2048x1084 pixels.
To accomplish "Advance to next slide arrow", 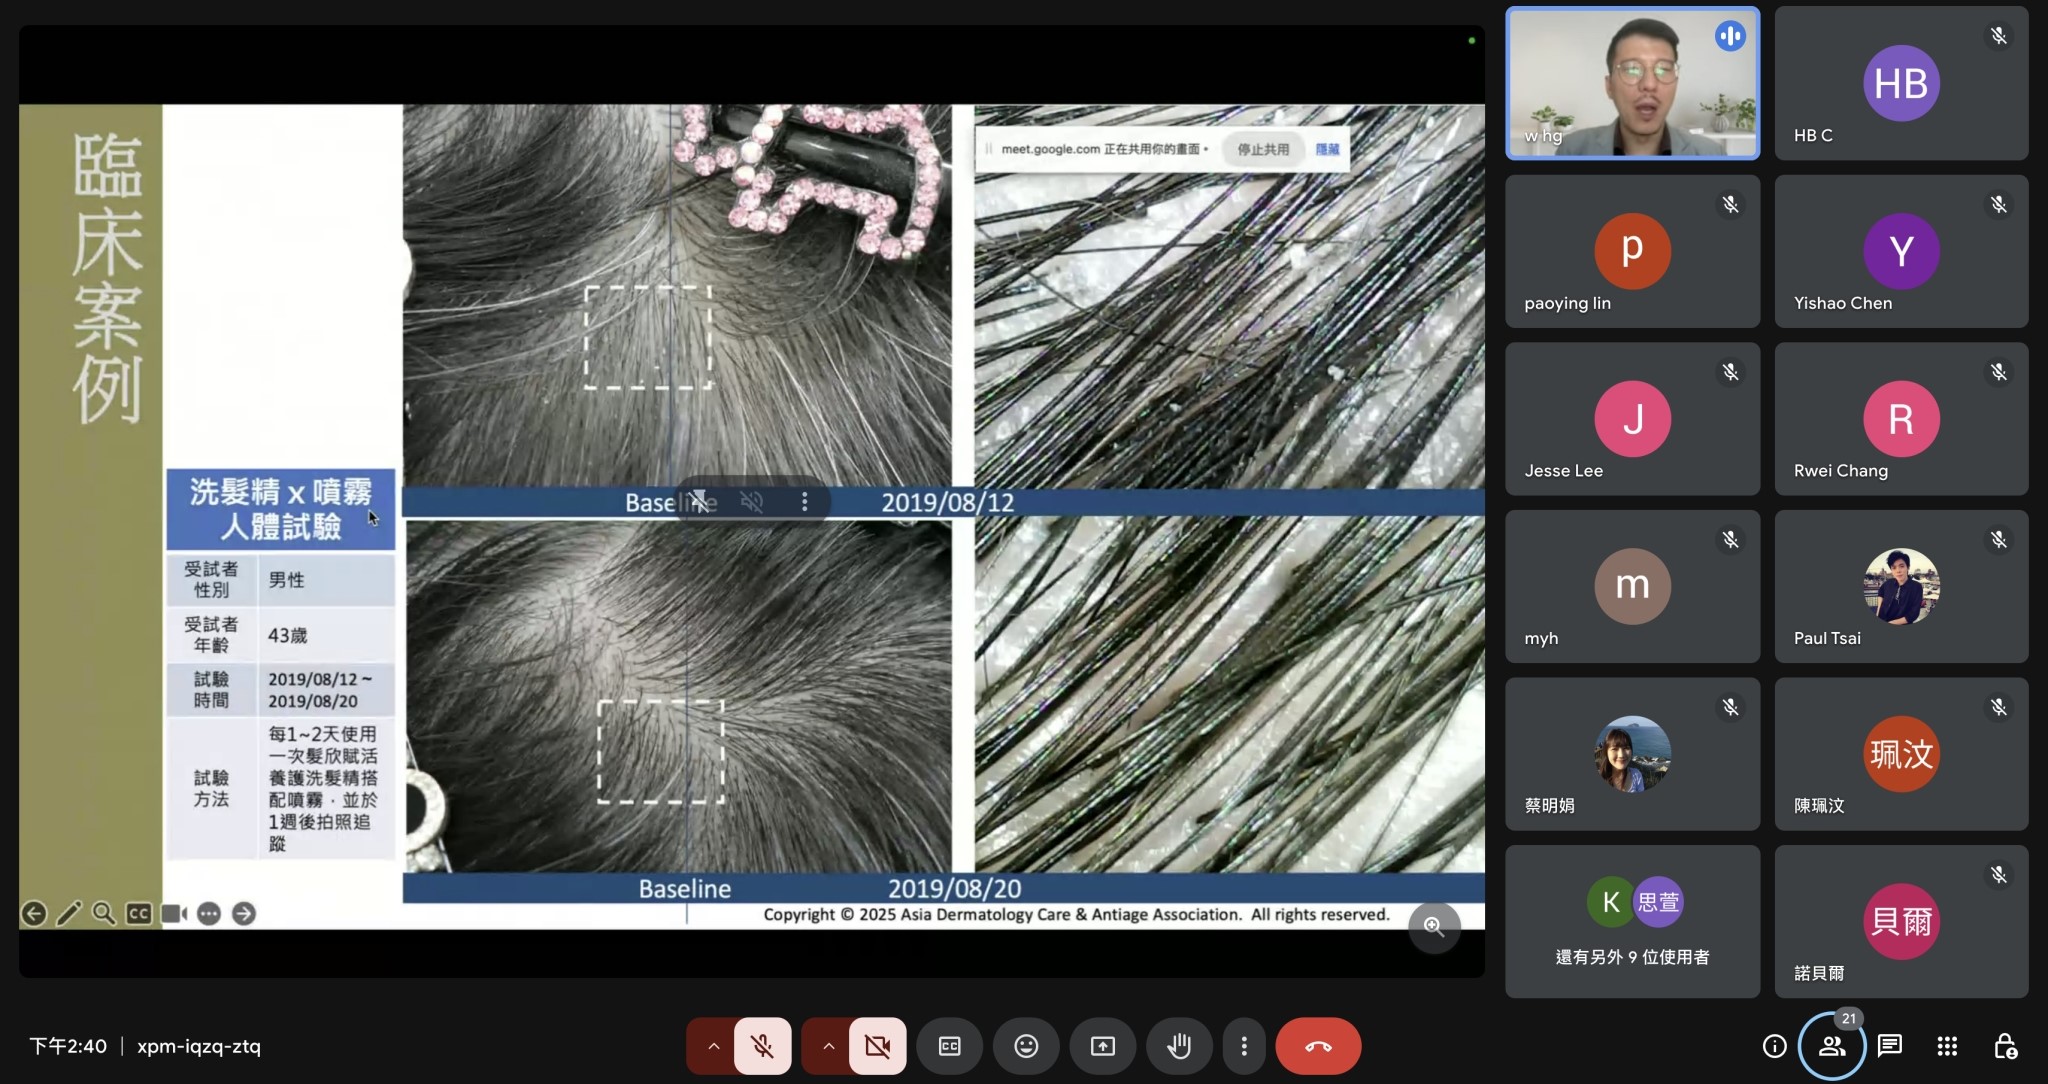I will pos(244,913).
